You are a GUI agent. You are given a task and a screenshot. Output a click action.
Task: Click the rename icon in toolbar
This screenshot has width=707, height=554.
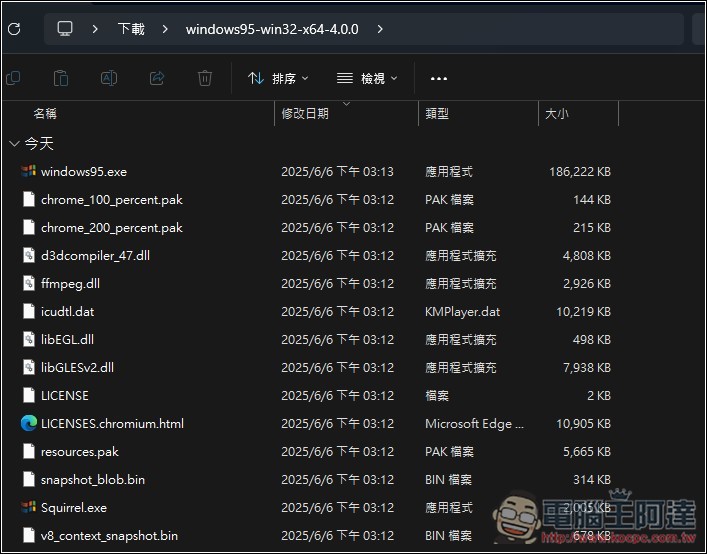pos(109,78)
